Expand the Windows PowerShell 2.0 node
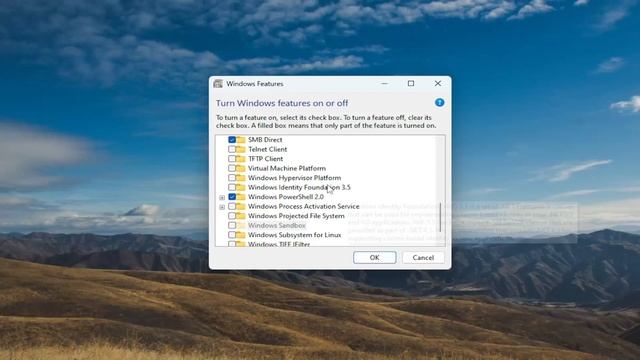 click(x=222, y=198)
